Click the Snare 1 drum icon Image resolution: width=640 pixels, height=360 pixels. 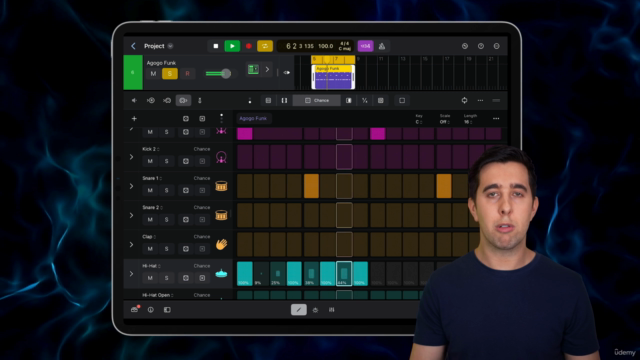pos(221,187)
